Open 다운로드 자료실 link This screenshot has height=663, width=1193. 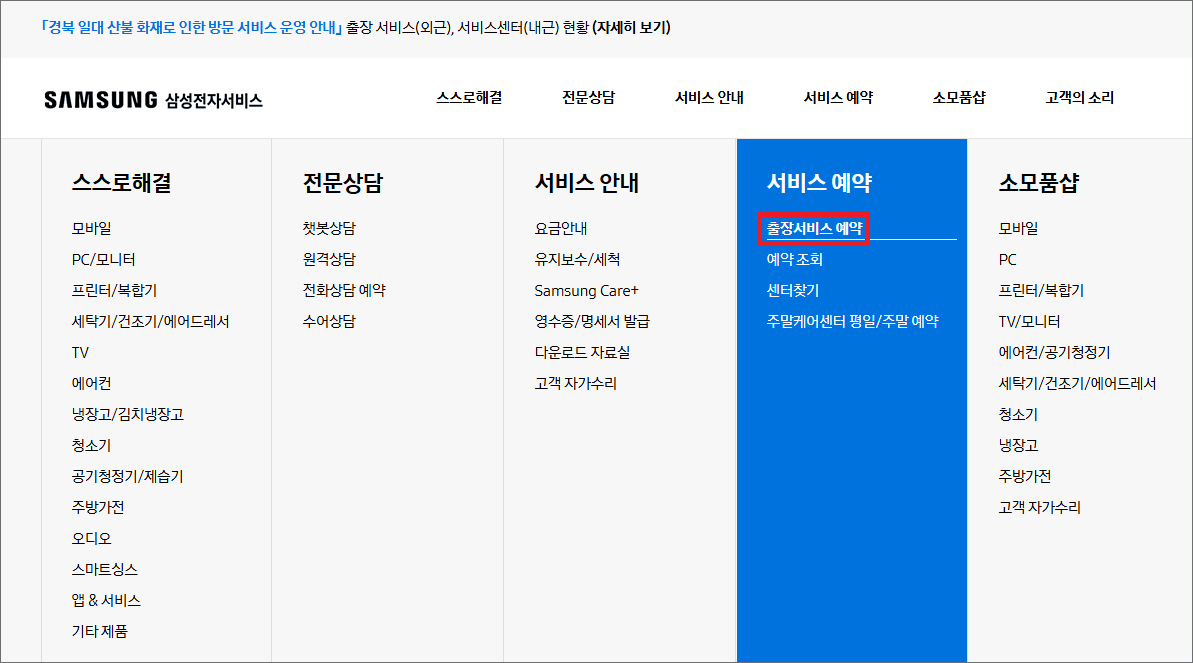point(582,352)
